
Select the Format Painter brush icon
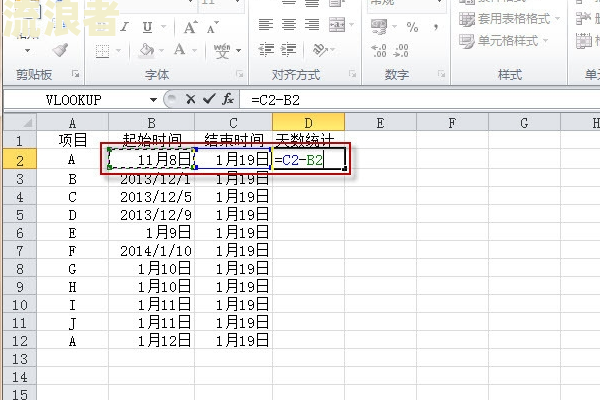pos(60,50)
